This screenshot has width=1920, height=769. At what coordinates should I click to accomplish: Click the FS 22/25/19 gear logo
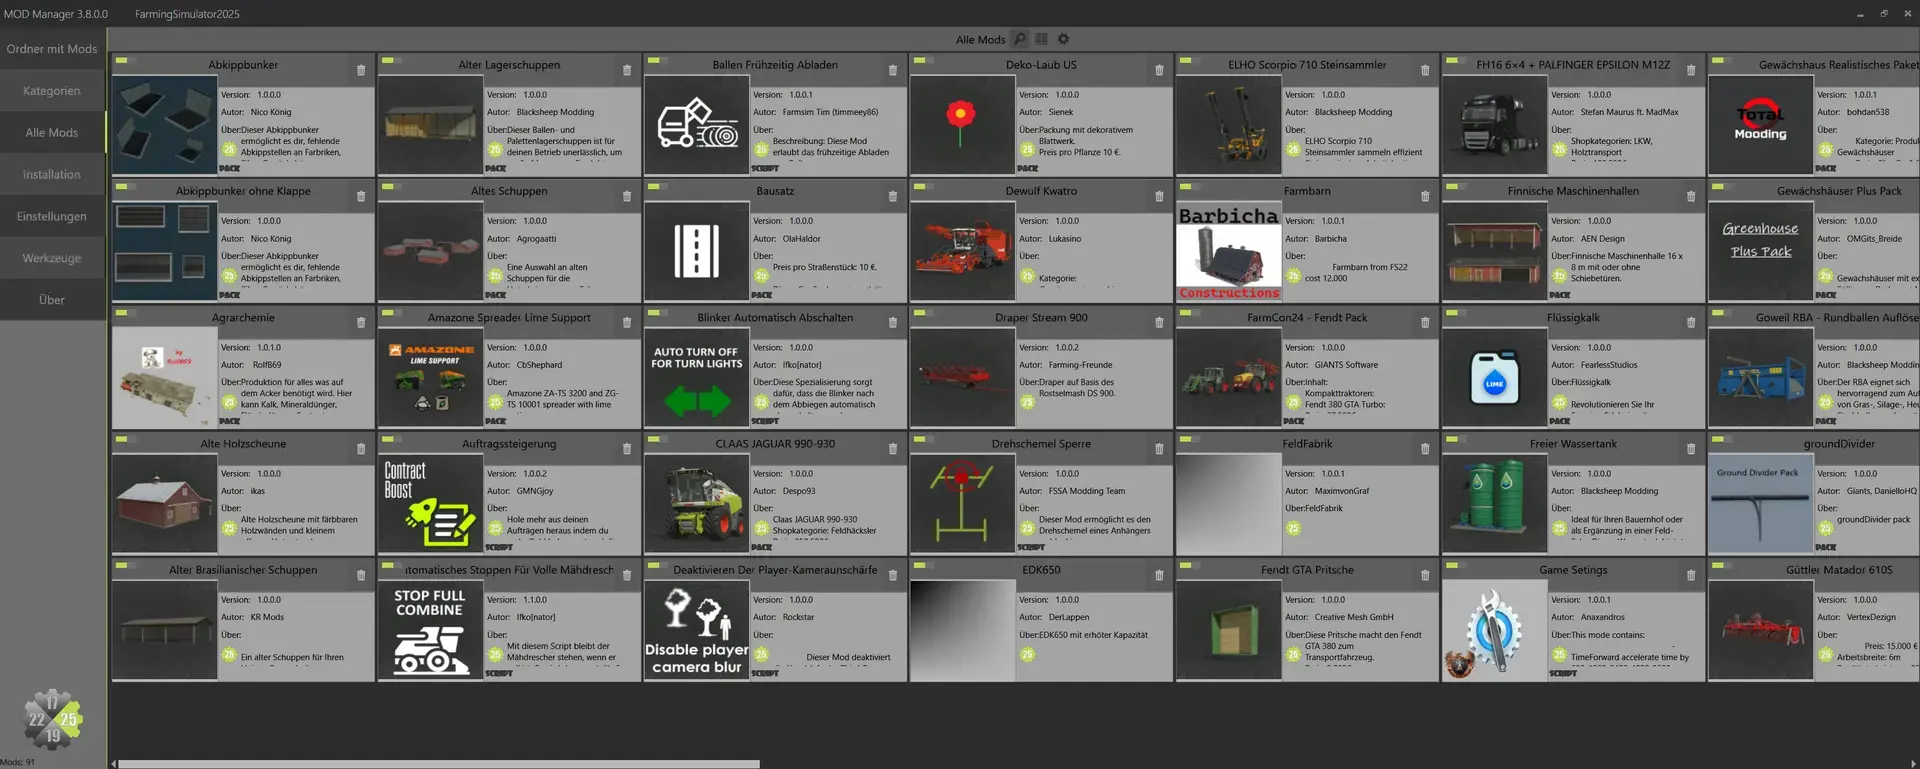(52, 718)
